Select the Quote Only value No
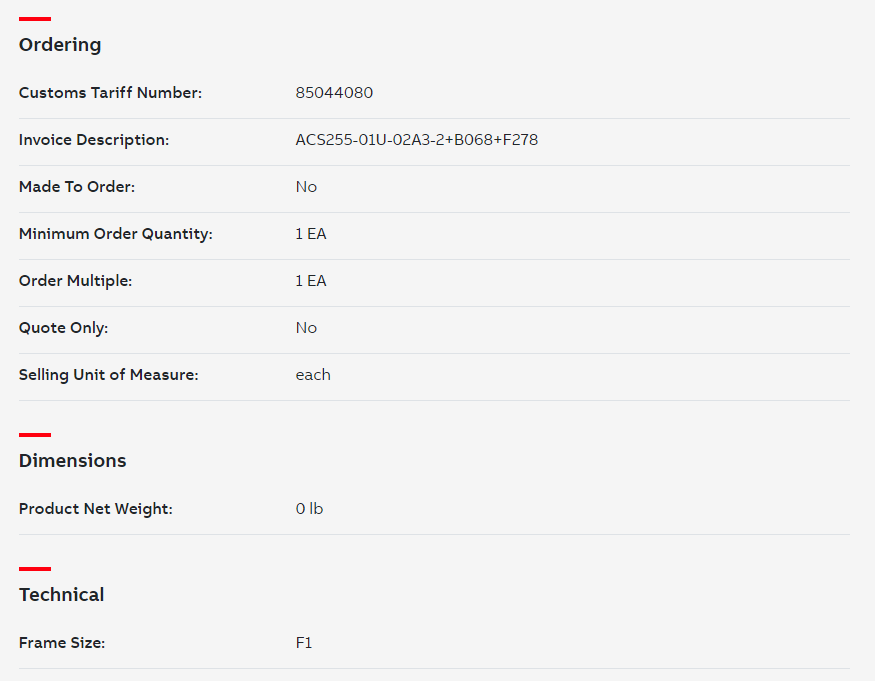 tap(306, 328)
